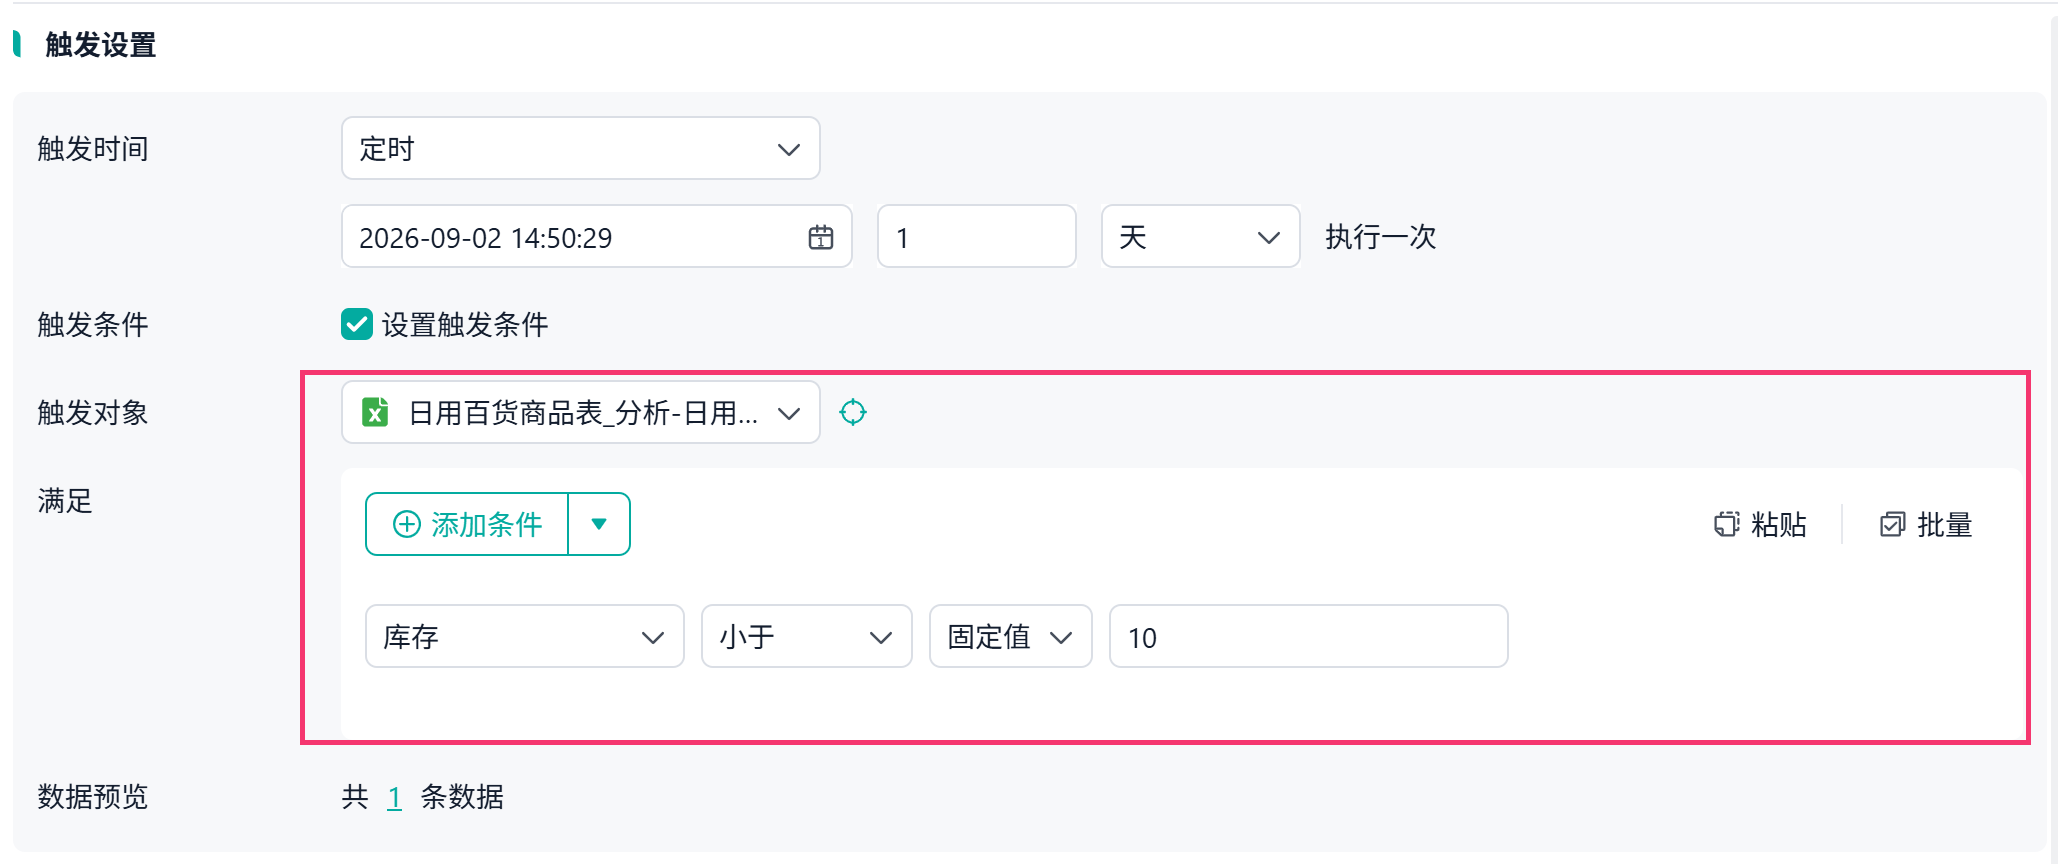Click the 2026-09-02 14:50:29 datetime field
The width and height of the screenshot is (2058, 864).
pyautogui.click(x=597, y=236)
